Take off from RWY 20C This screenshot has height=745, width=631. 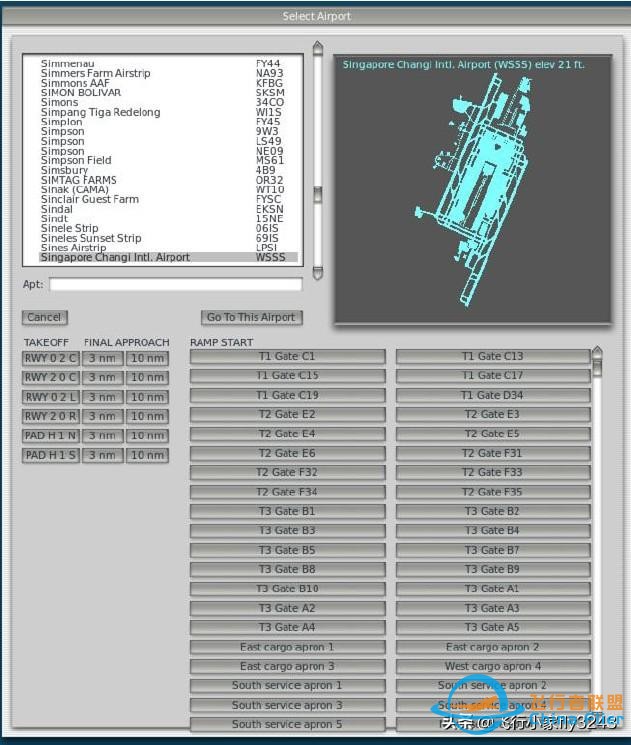click(x=50, y=377)
